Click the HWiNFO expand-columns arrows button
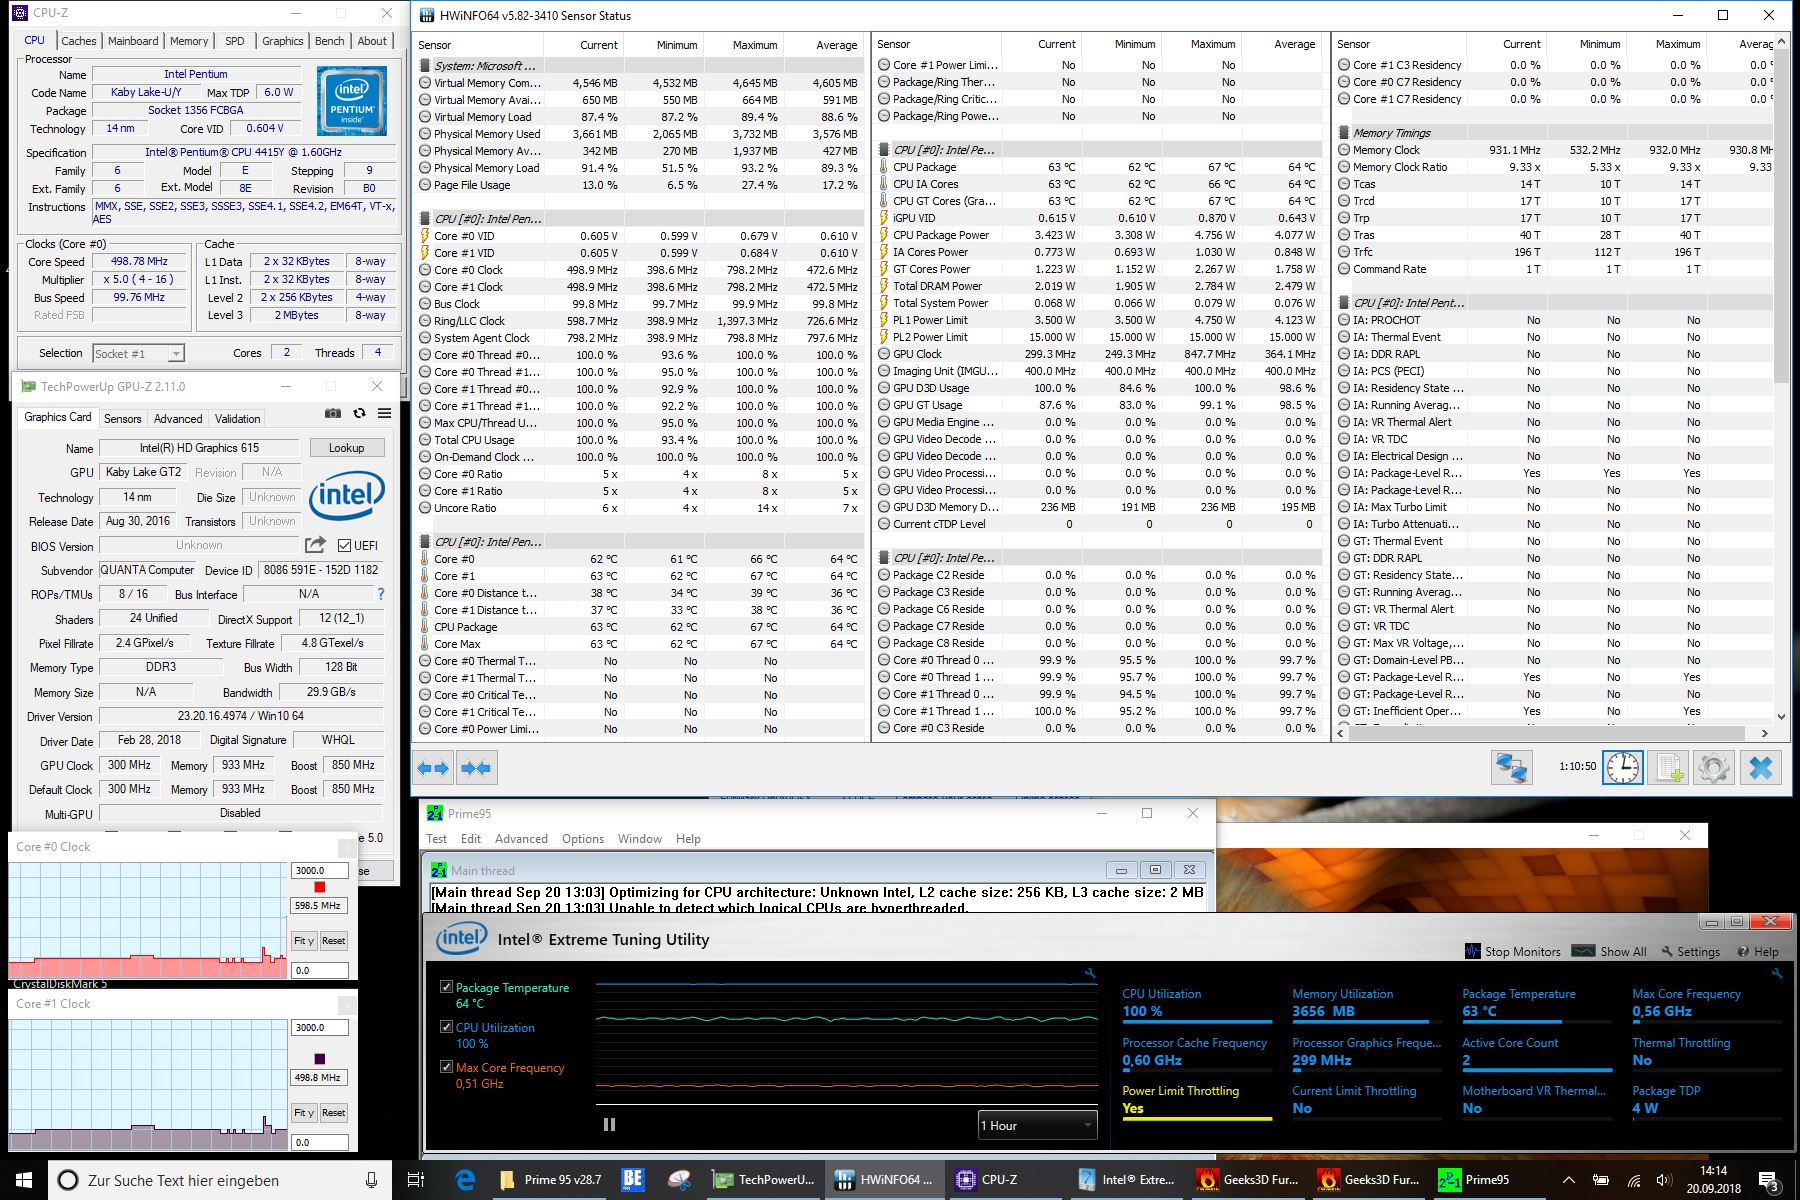 click(x=433, y=768)
